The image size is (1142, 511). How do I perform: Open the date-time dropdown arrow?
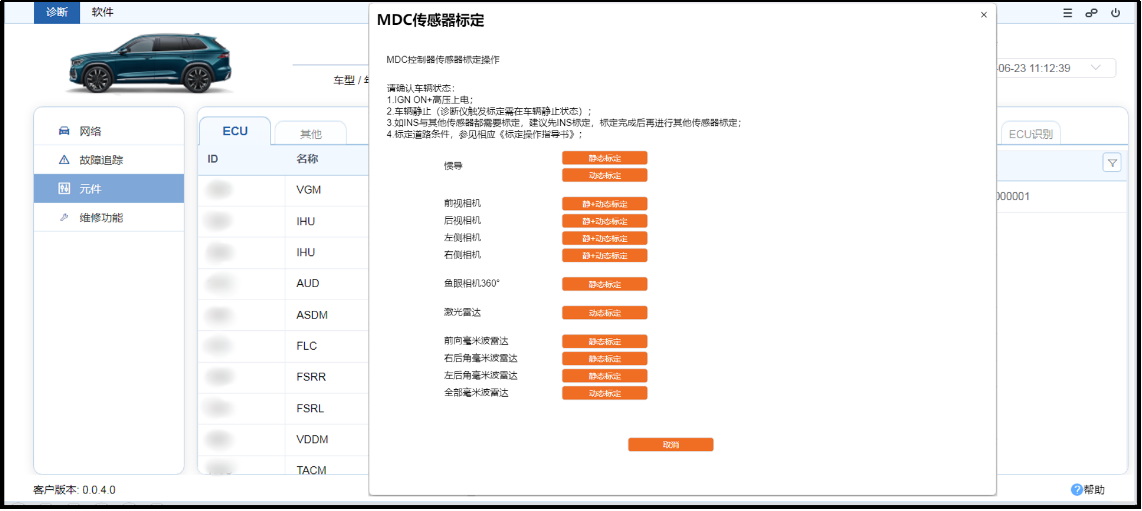[x=1096, y=68]
